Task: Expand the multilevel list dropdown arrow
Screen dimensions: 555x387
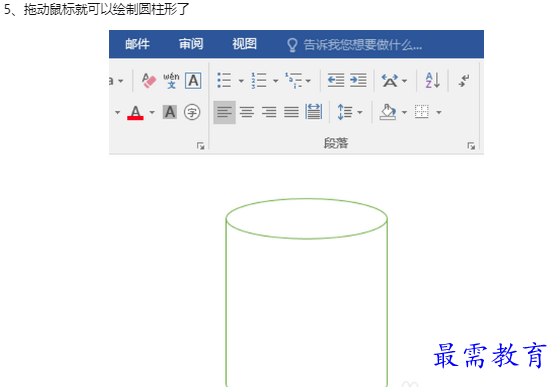Action: click(x=308, y=81)
